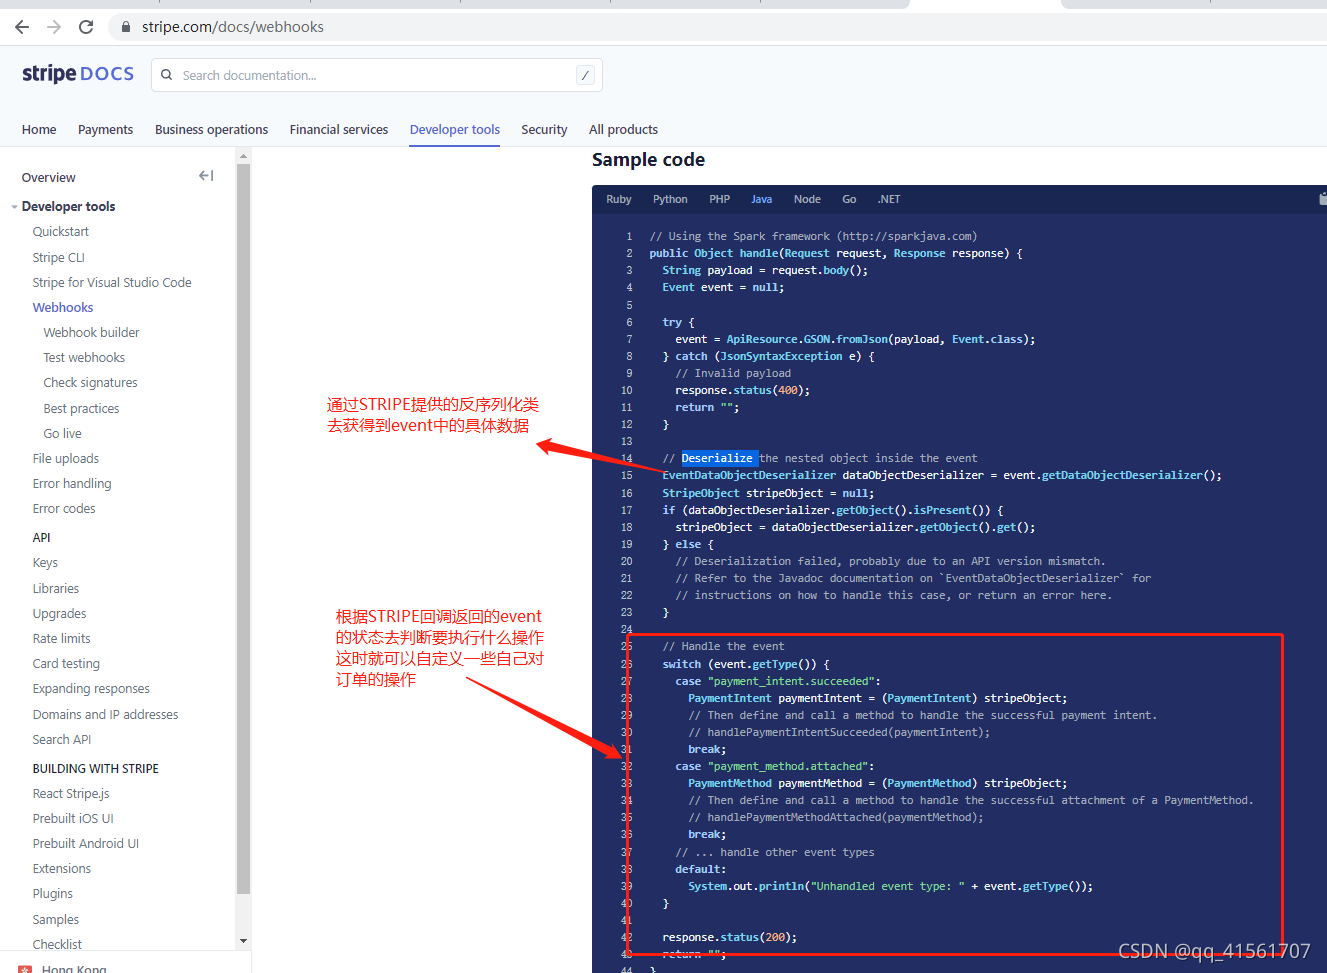Switch the sample code to Ruby
The image size is (1327, 973).
pyautogui.click(x=619, y=199)
